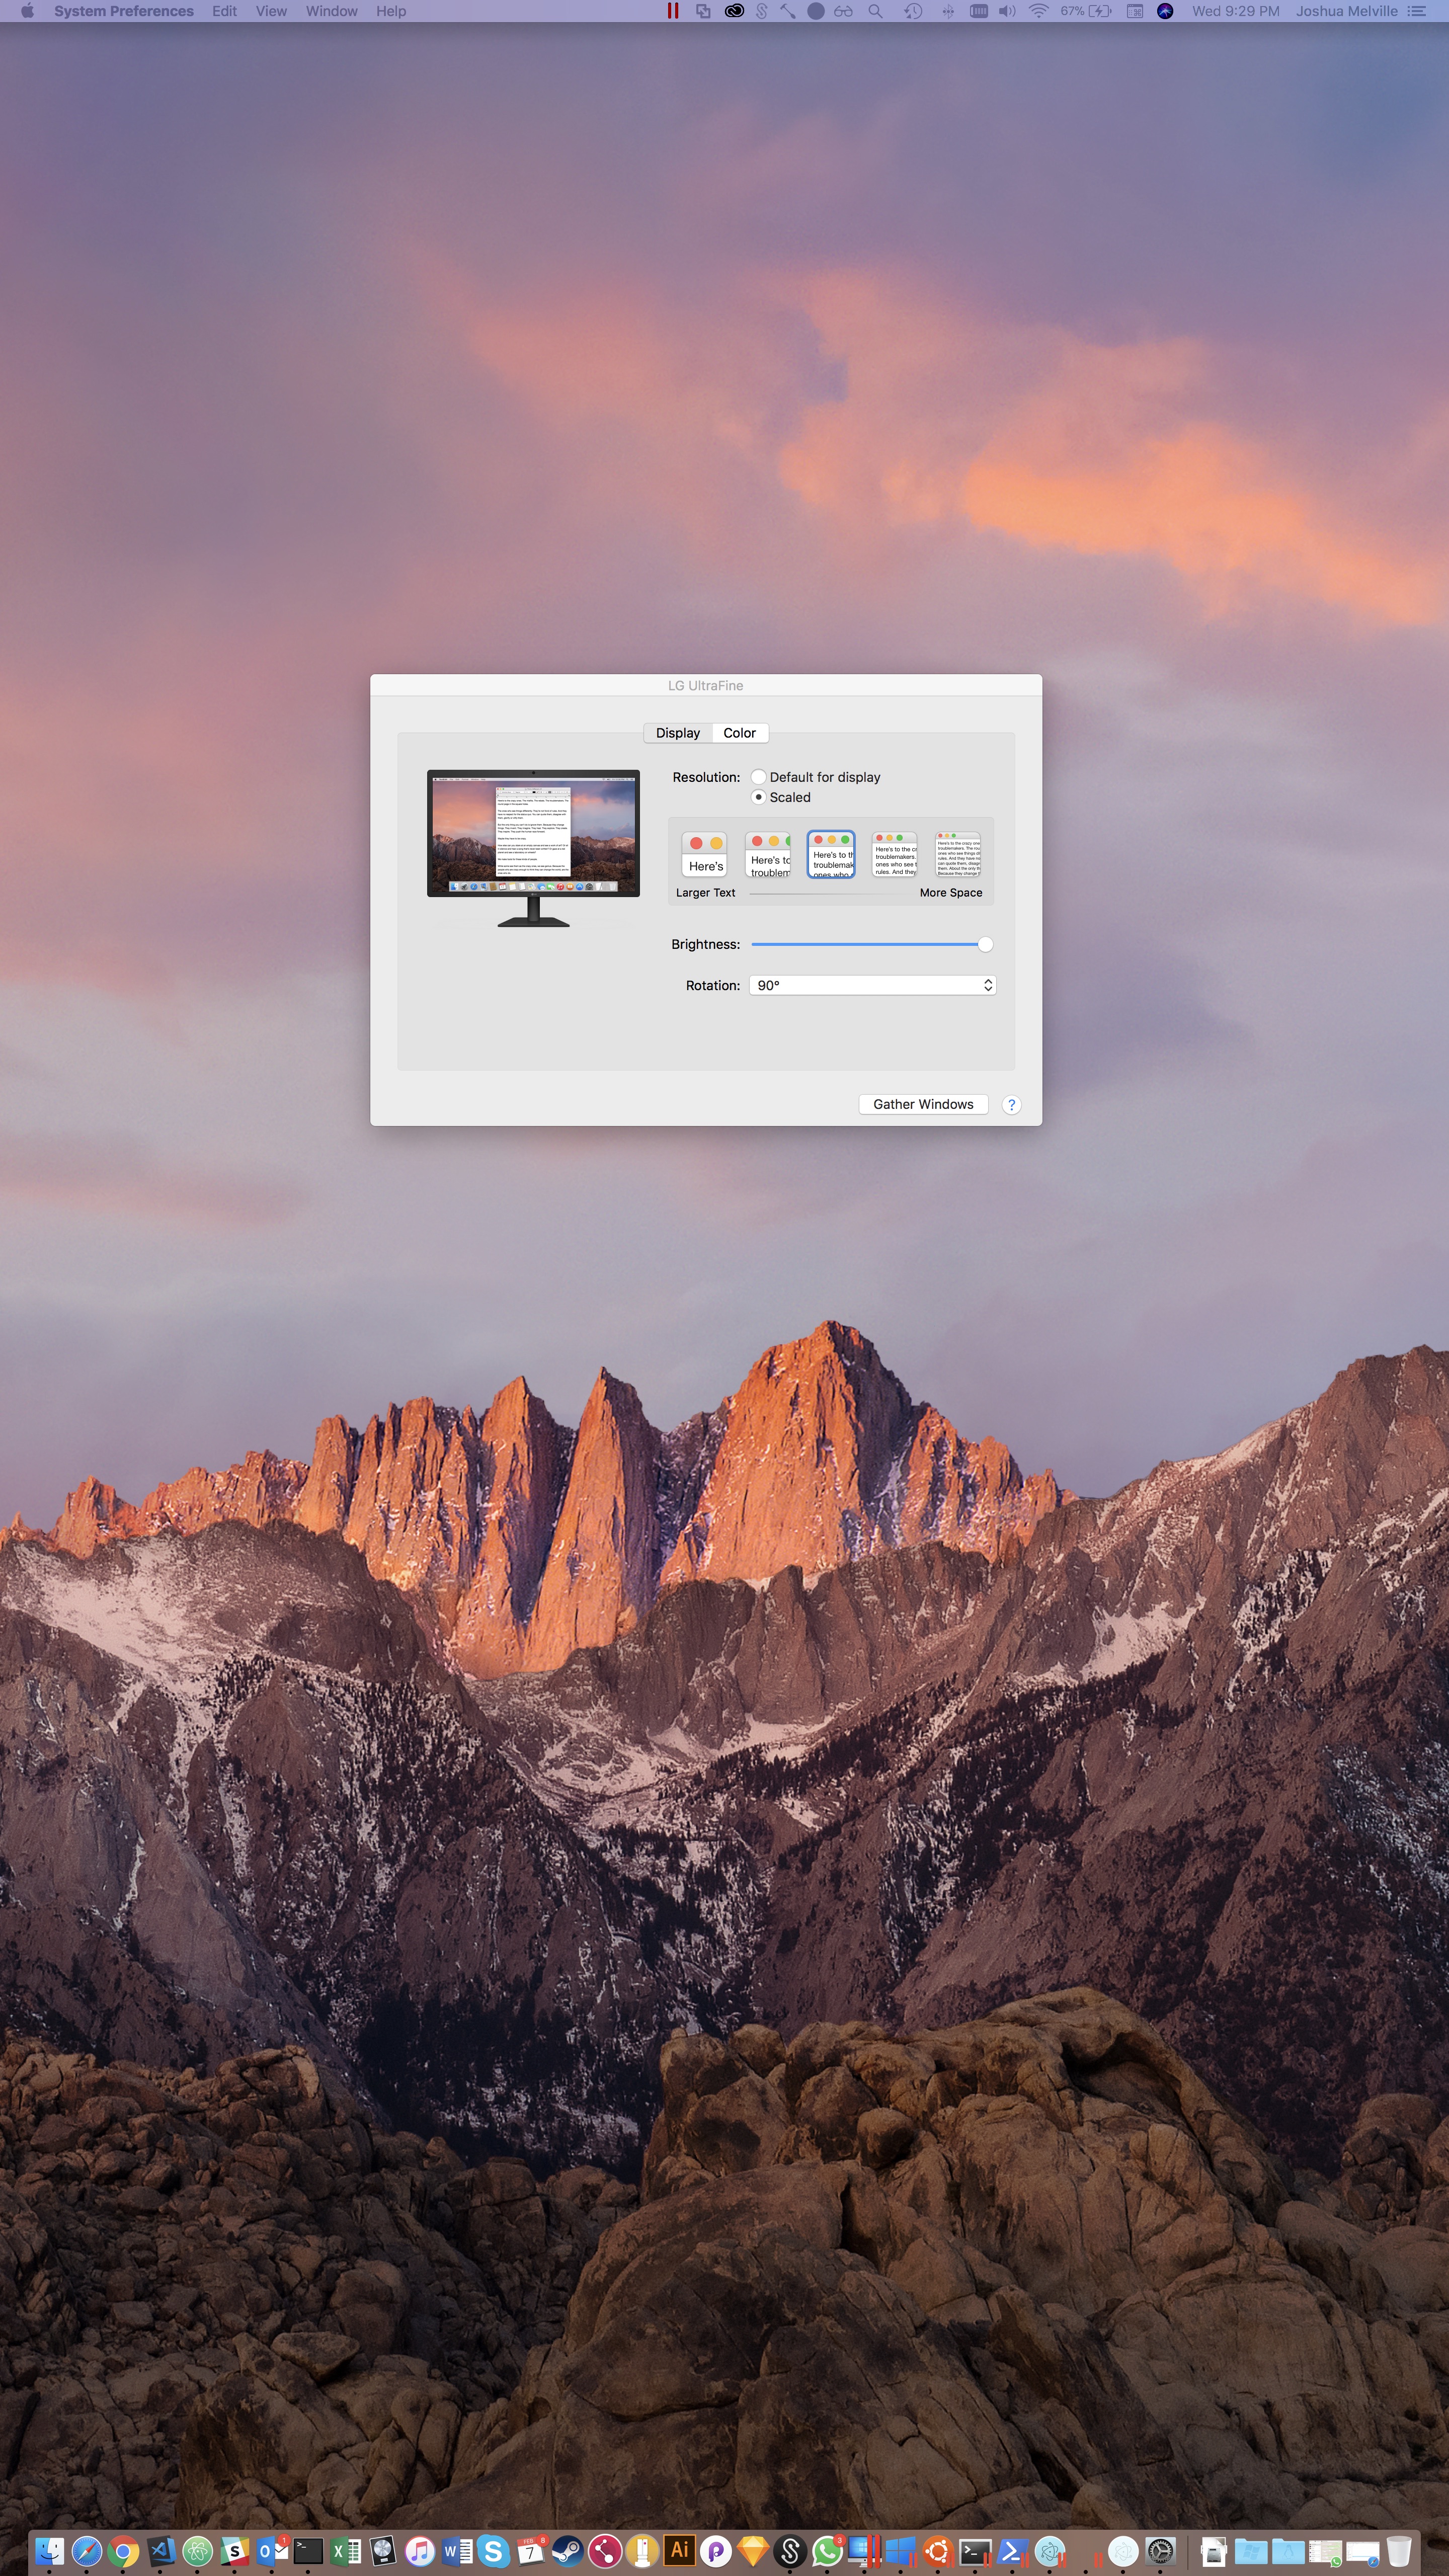Viewport: 1449px width, 2576px height.
Task: Open the Trash in the Dock
Action: pos(1398,2551)
